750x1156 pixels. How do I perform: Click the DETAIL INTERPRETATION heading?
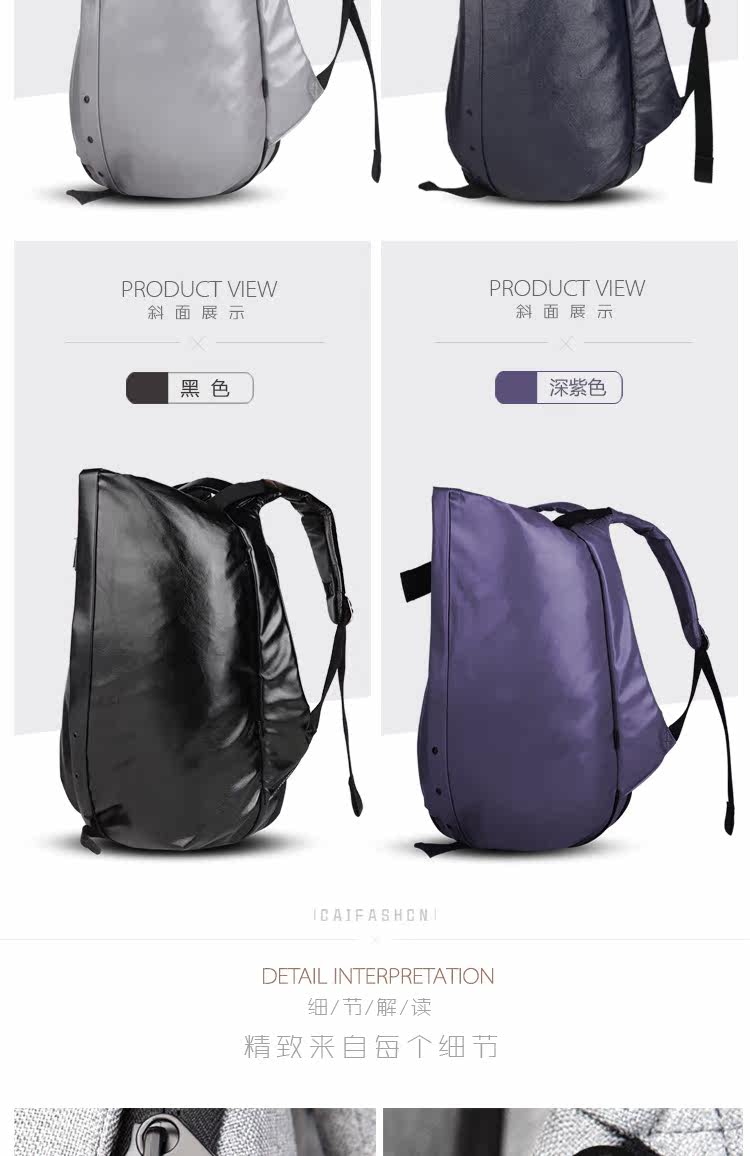pos(378,976)
